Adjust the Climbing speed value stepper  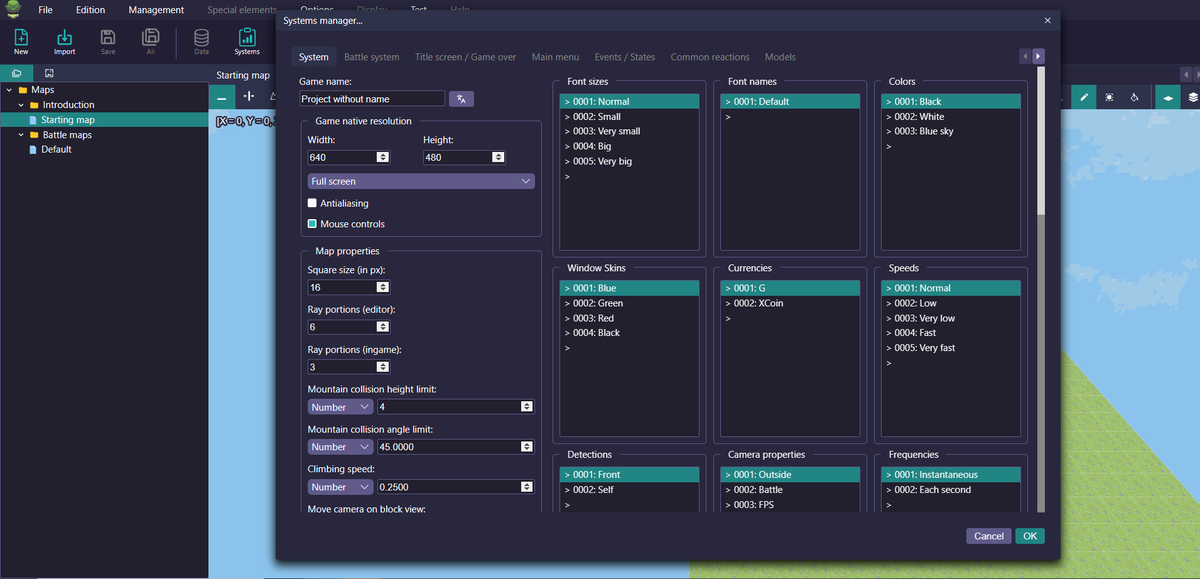point(526,487)
